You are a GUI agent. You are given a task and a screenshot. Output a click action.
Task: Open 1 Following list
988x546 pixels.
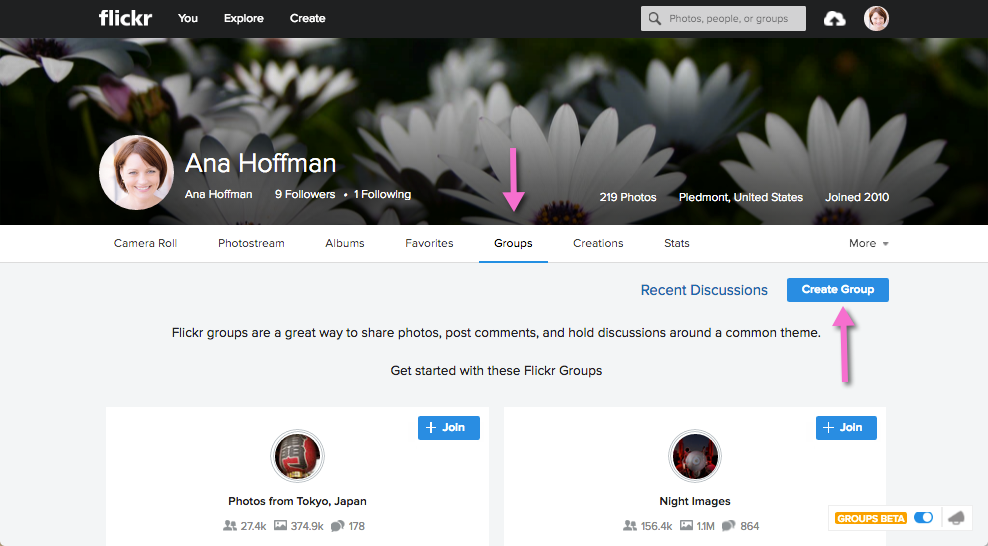point(382,195)
